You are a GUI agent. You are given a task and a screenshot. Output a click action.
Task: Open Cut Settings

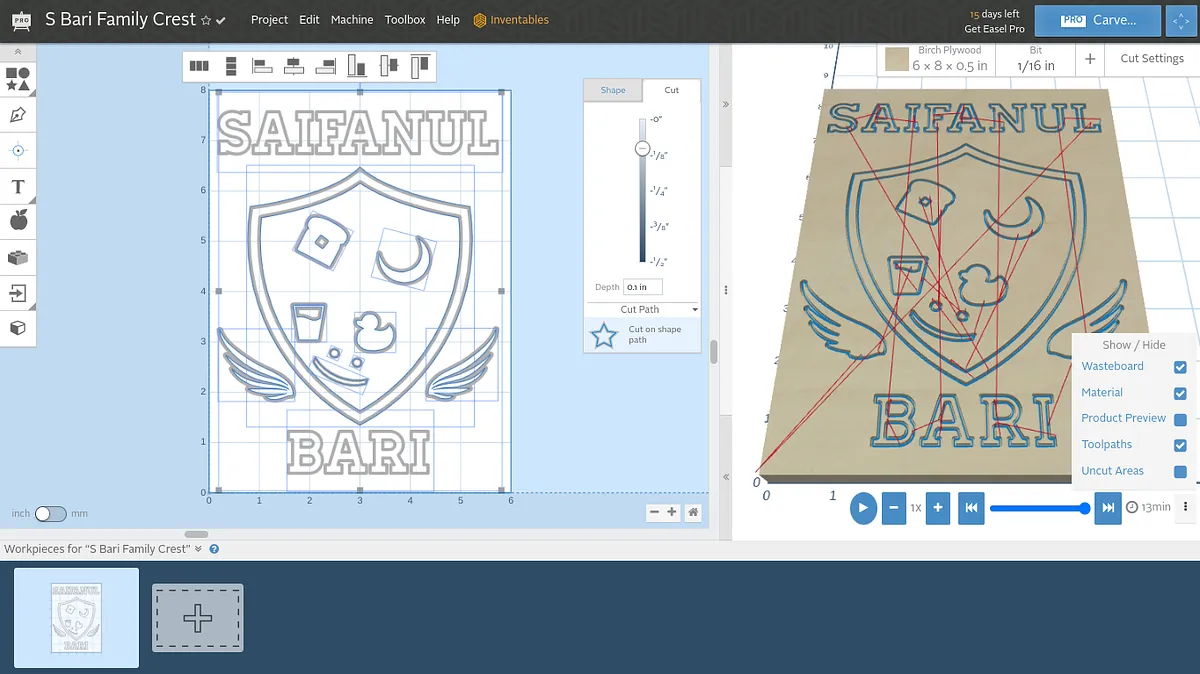pos(1151,59)
